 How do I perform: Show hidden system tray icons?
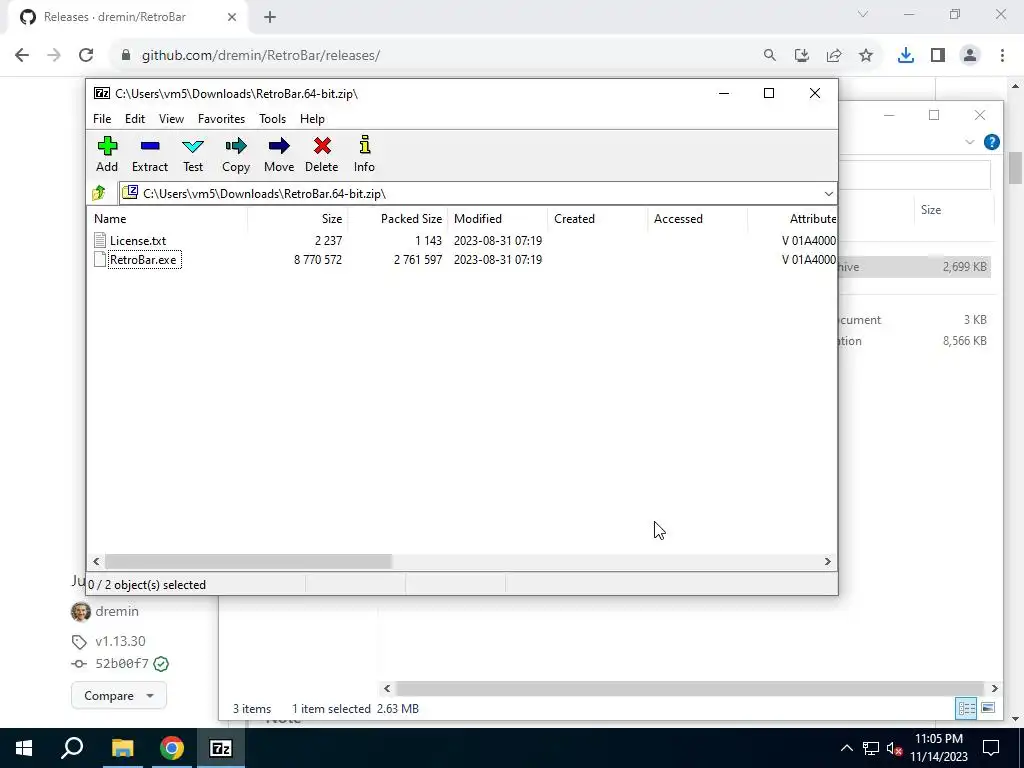point(846,748)
